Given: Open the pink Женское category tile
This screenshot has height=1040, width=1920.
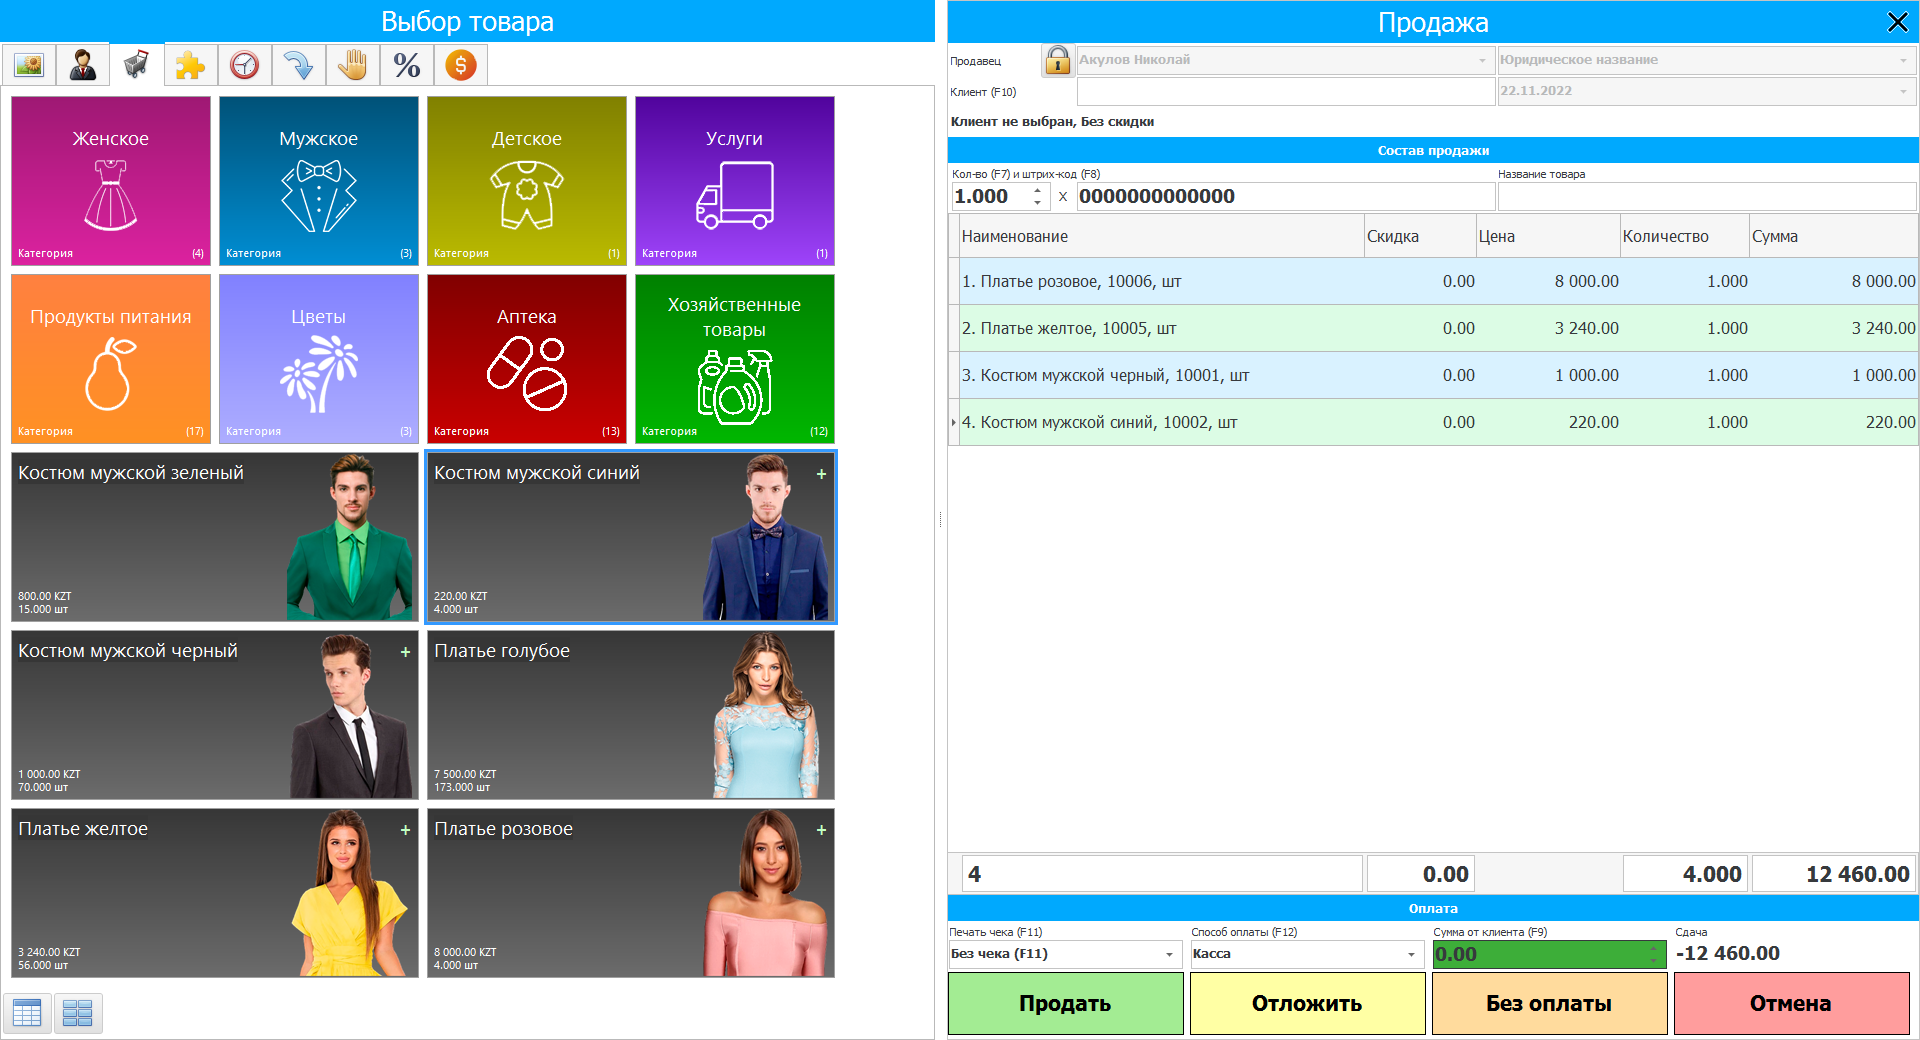Looking at the screenshot, I should click(x=111, y=181).
